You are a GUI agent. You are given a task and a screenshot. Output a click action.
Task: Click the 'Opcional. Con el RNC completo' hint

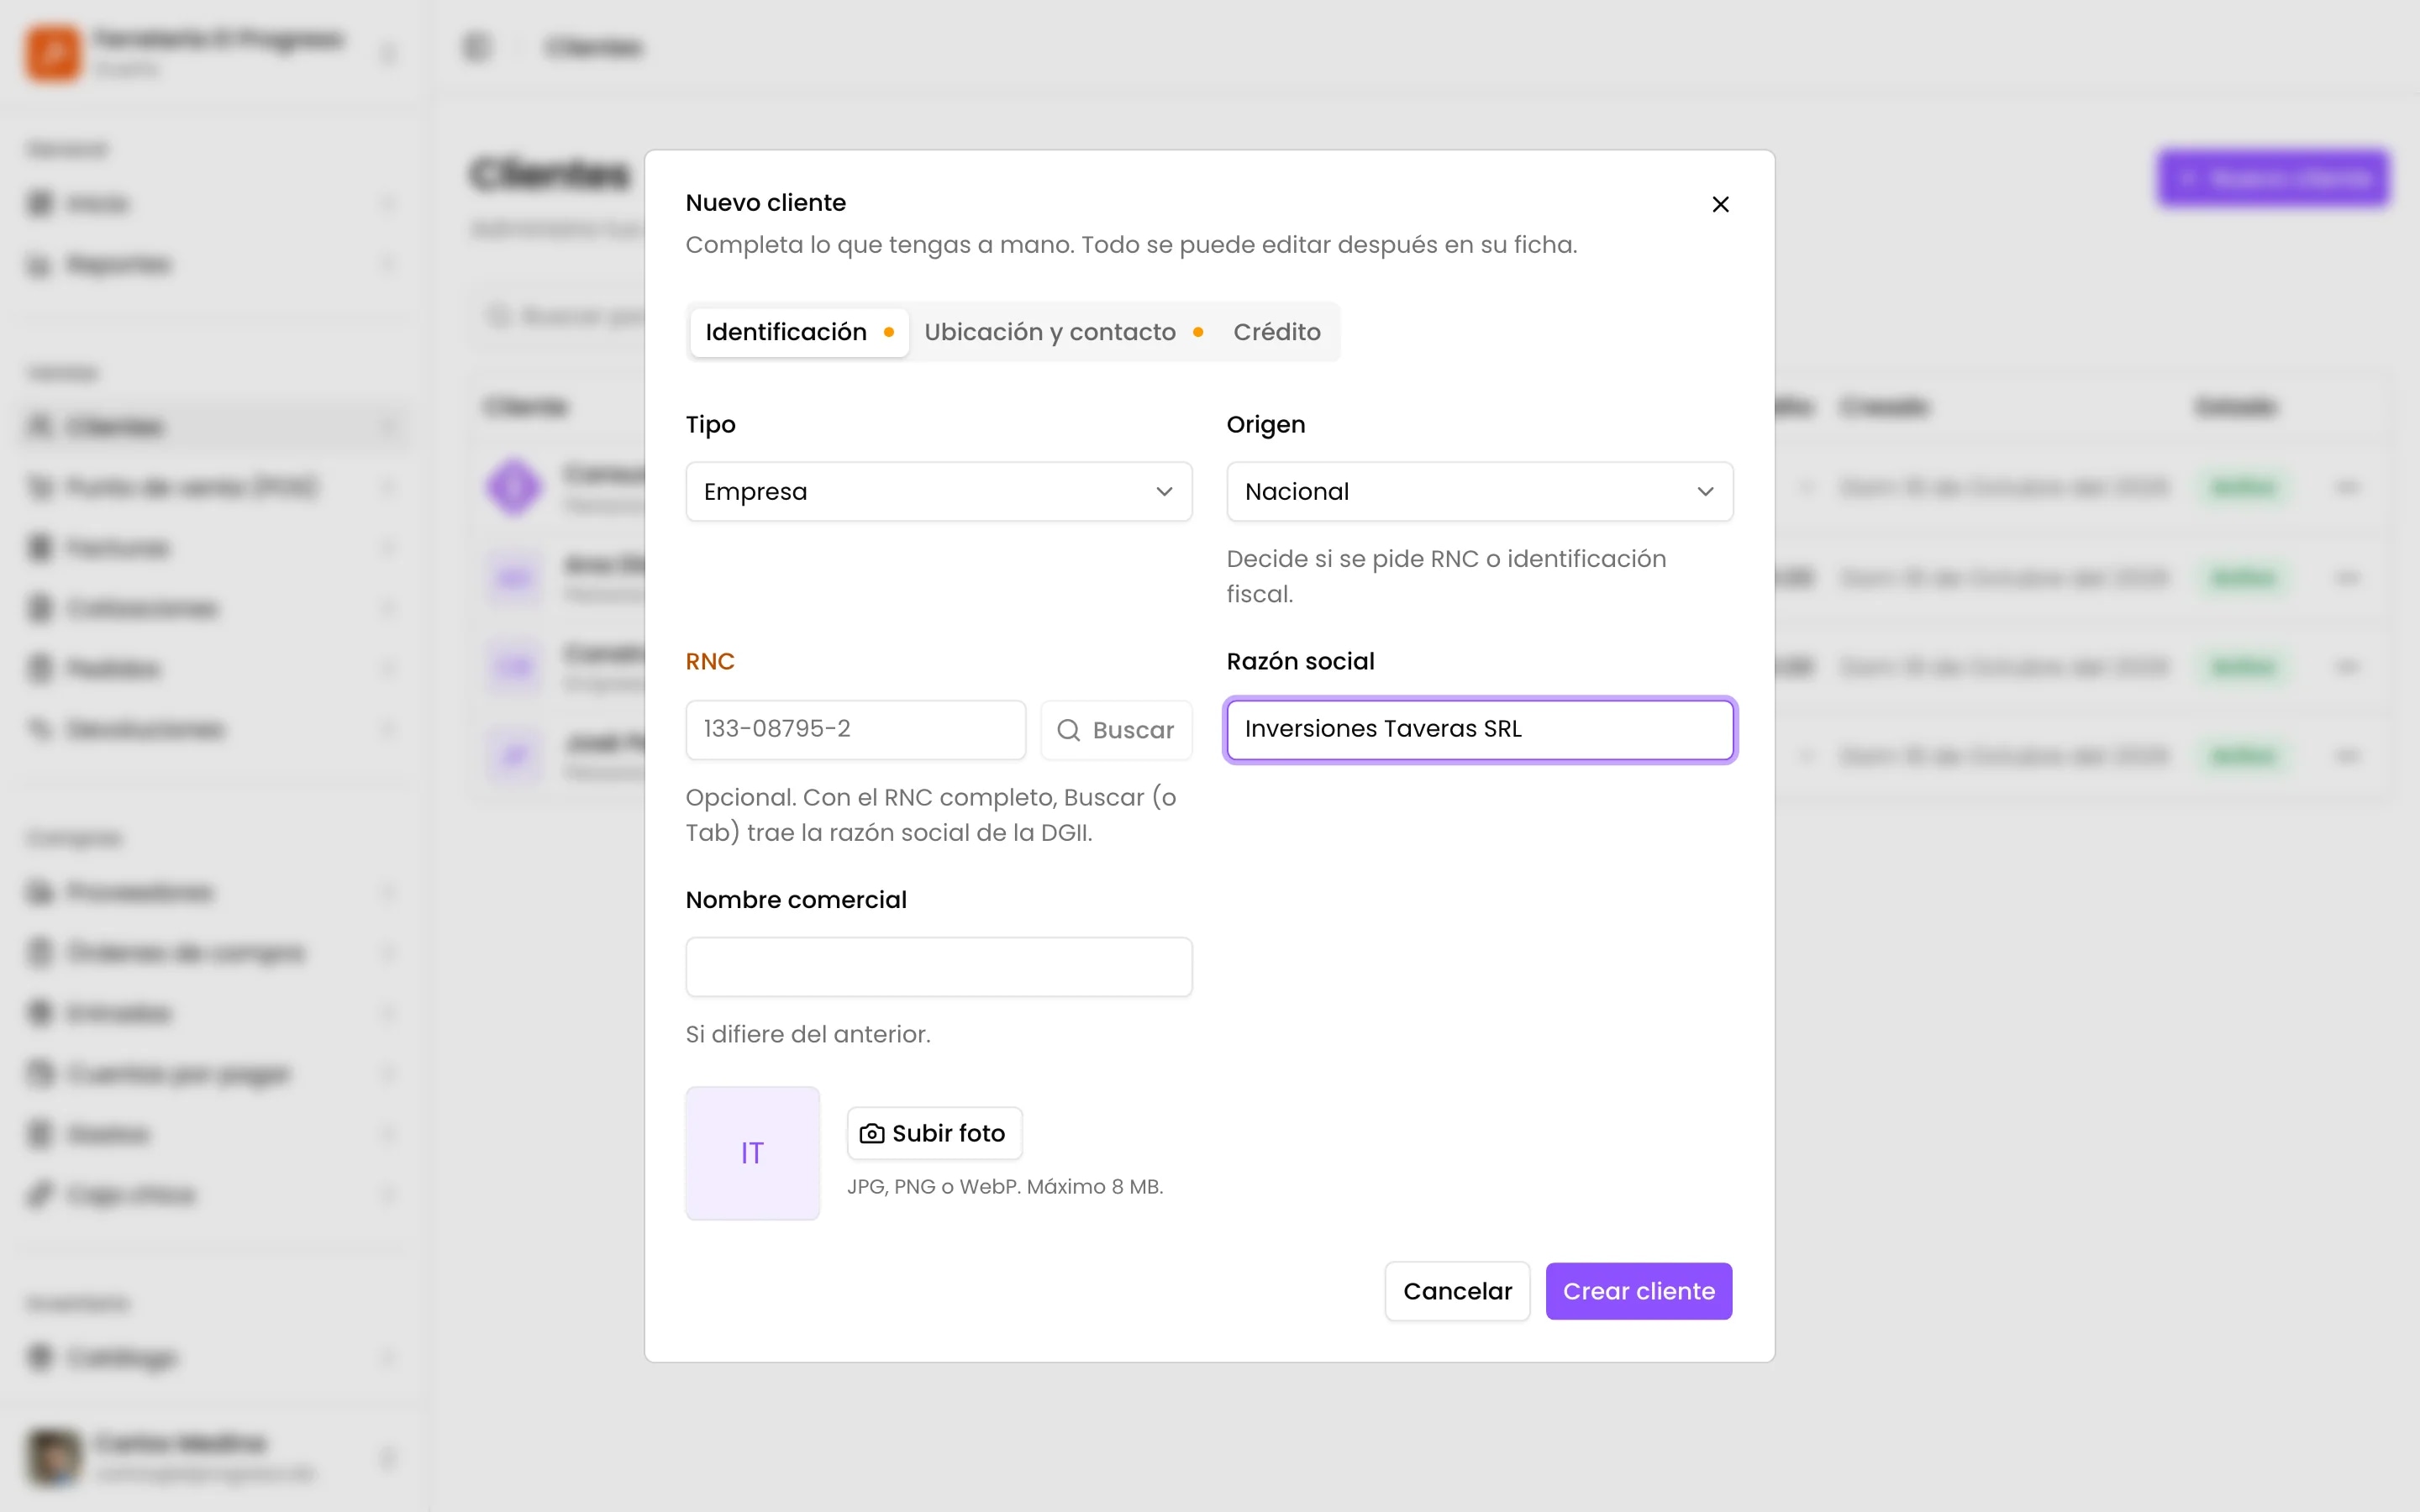[931, 815]
